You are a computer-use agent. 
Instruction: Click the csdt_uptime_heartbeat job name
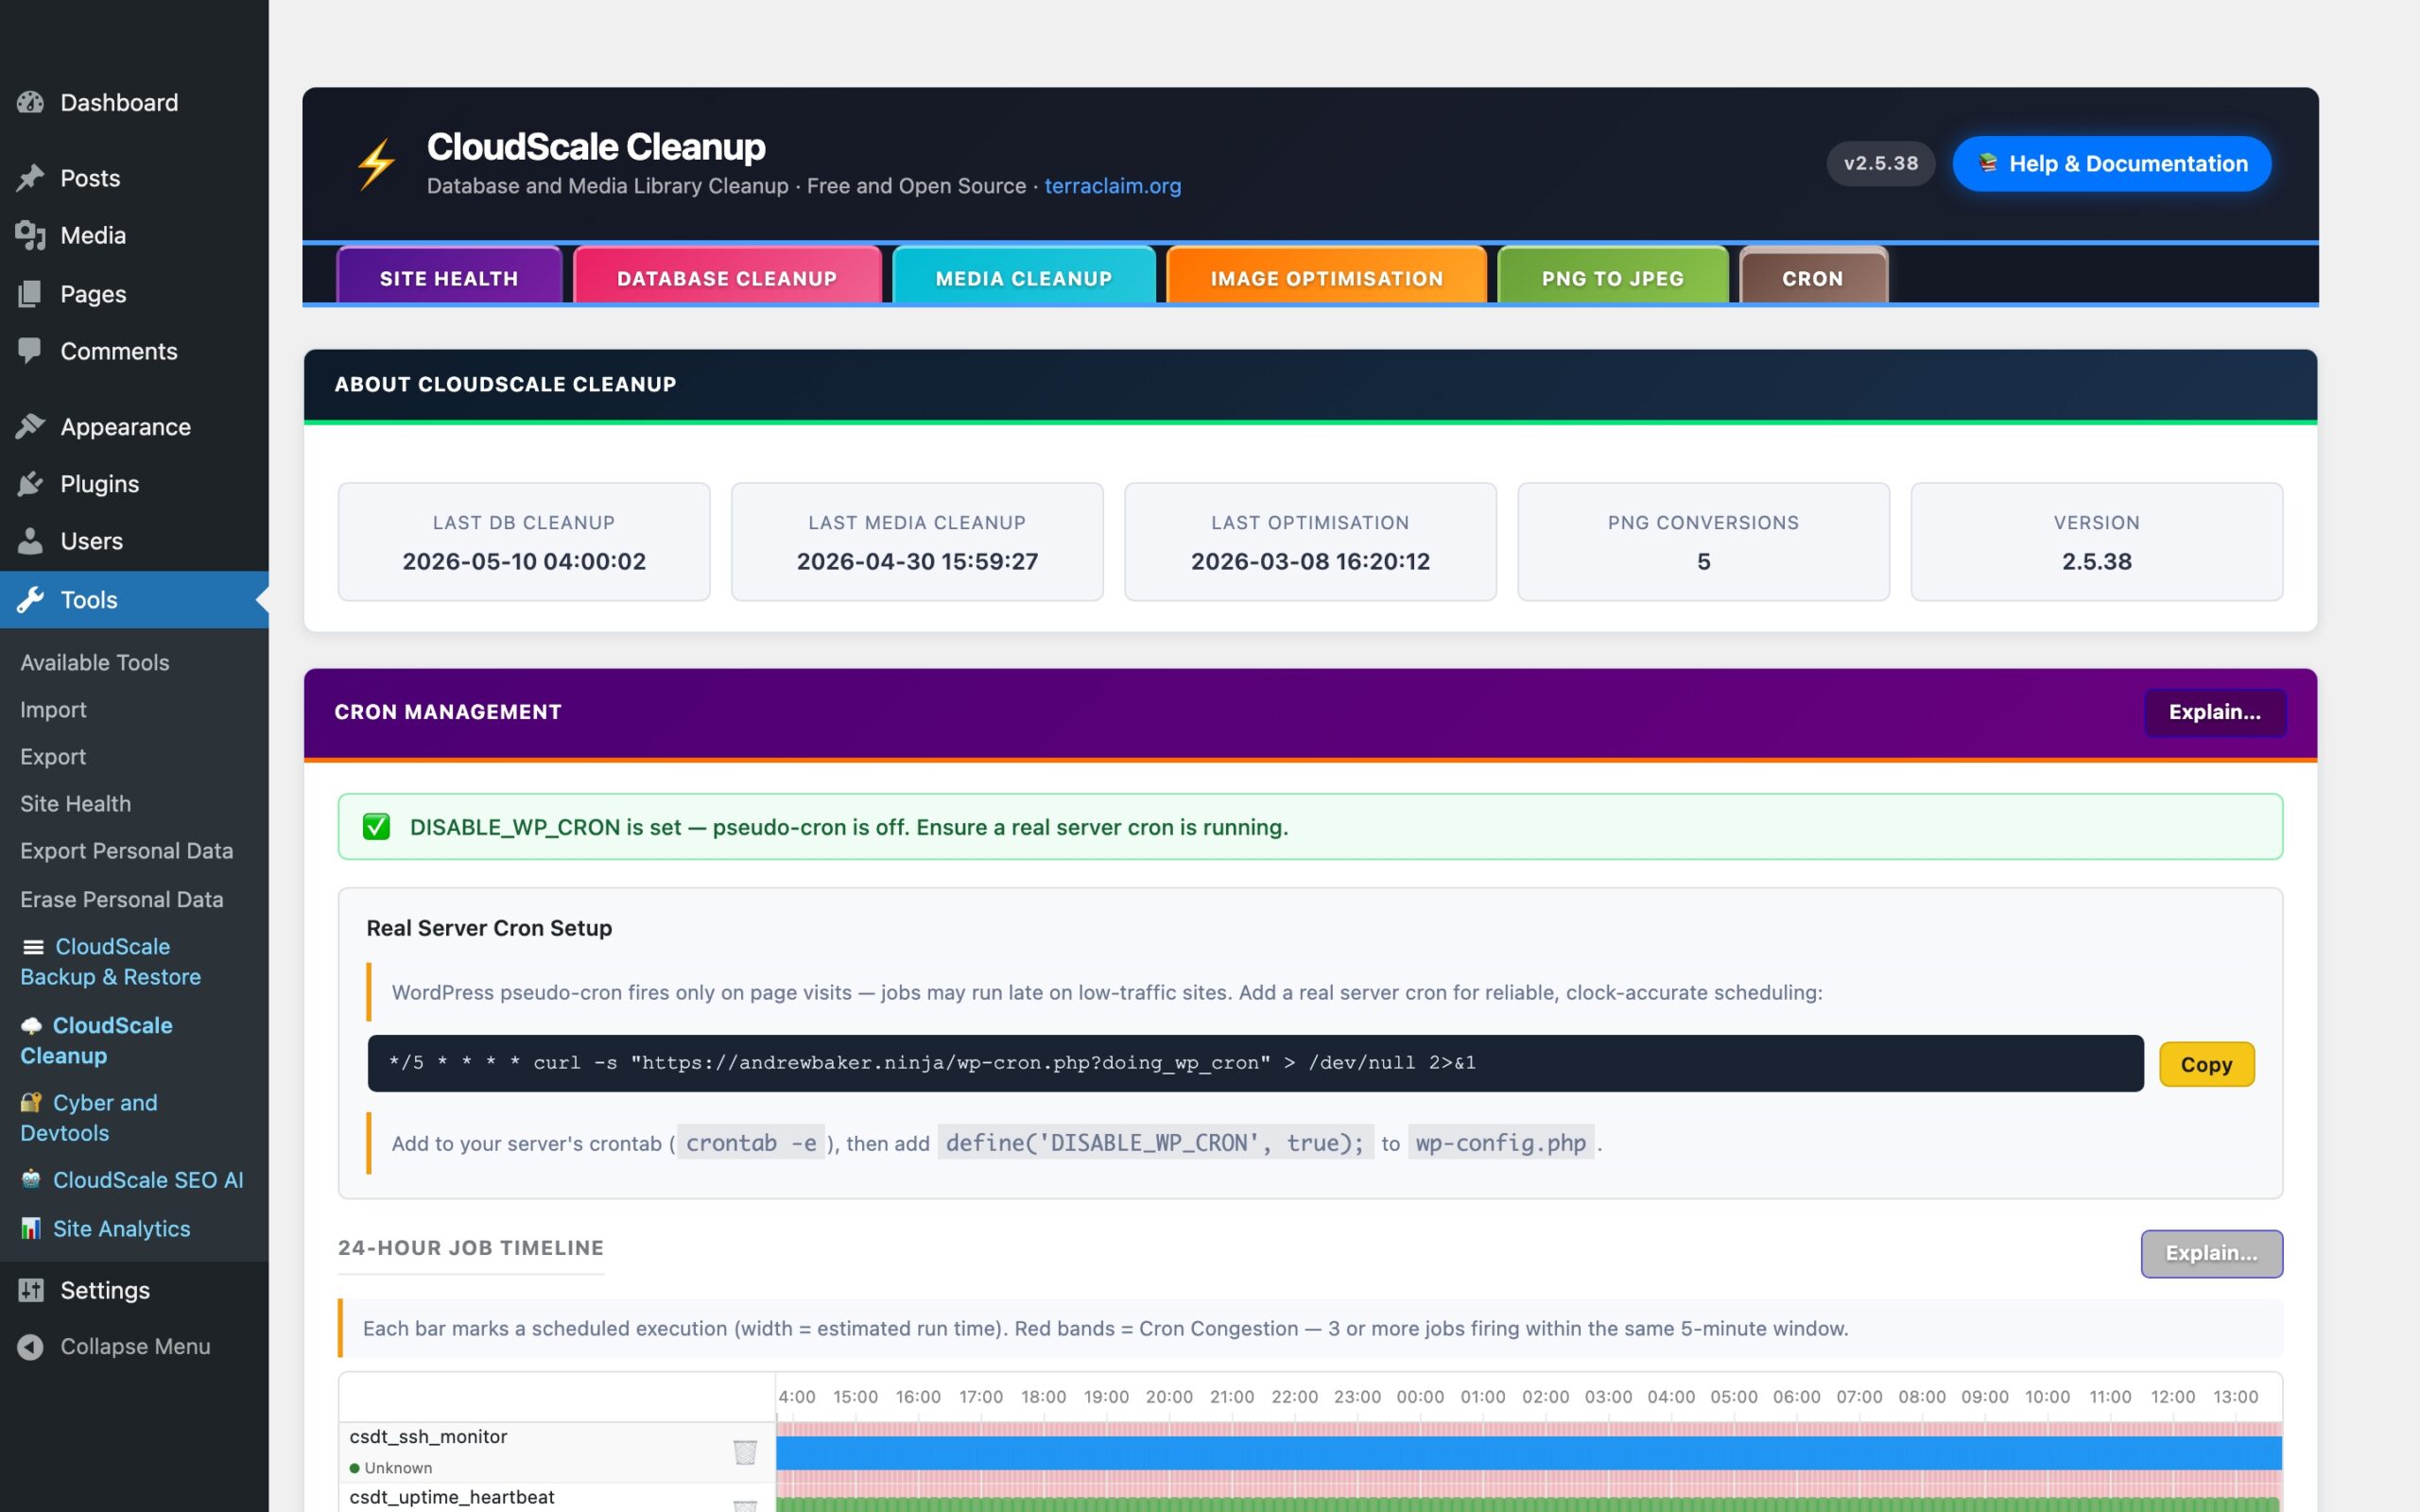pos(452,1497)
